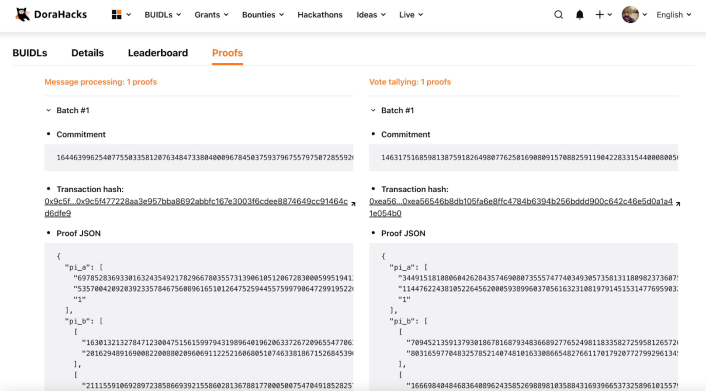This screenshot has height=391, width=706.
Task: Open the grid apps menu icon
Action: [x=117, y=15]
